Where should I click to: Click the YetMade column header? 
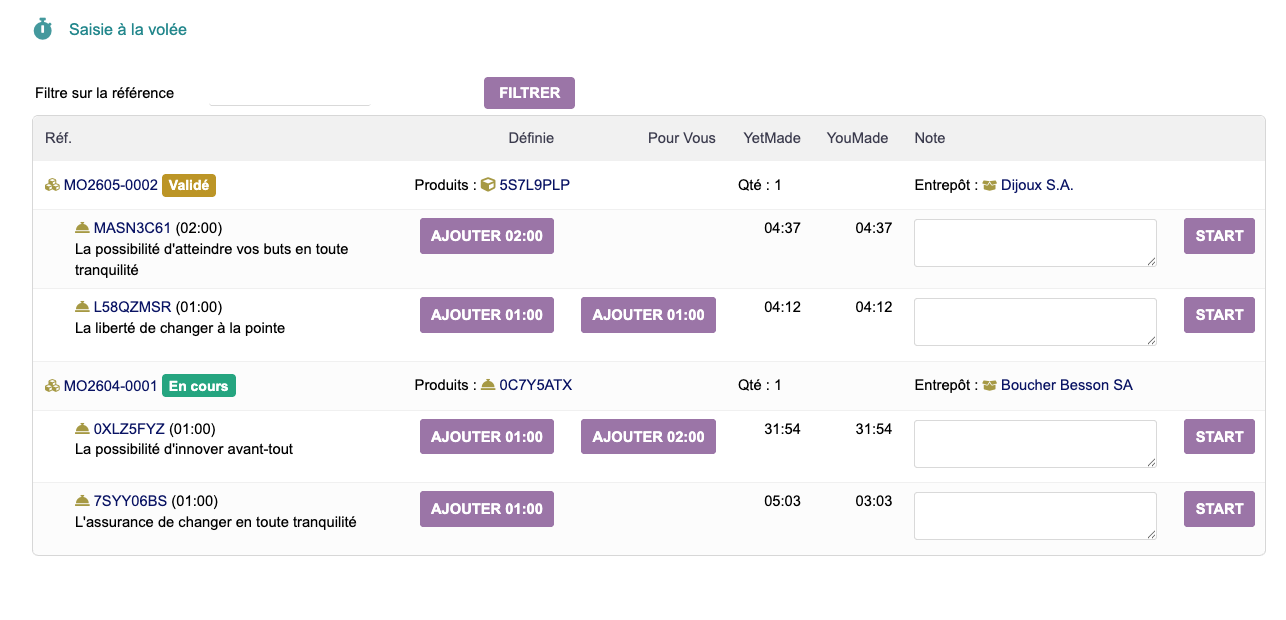(x=772, y=138)
